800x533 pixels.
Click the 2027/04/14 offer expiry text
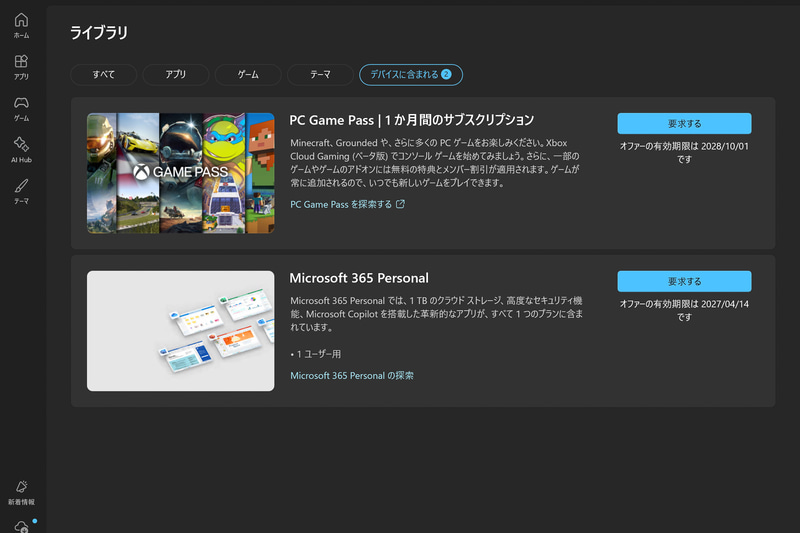(x=684, y=310)
